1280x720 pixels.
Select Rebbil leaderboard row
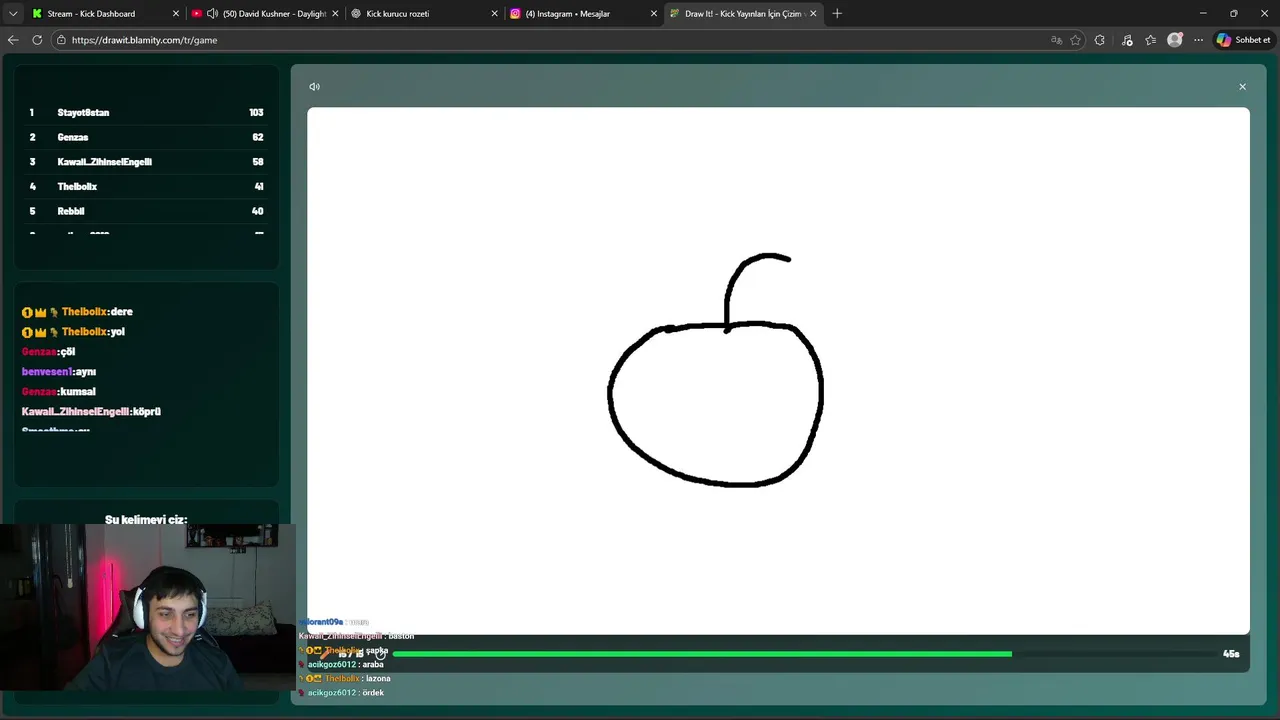146,211
